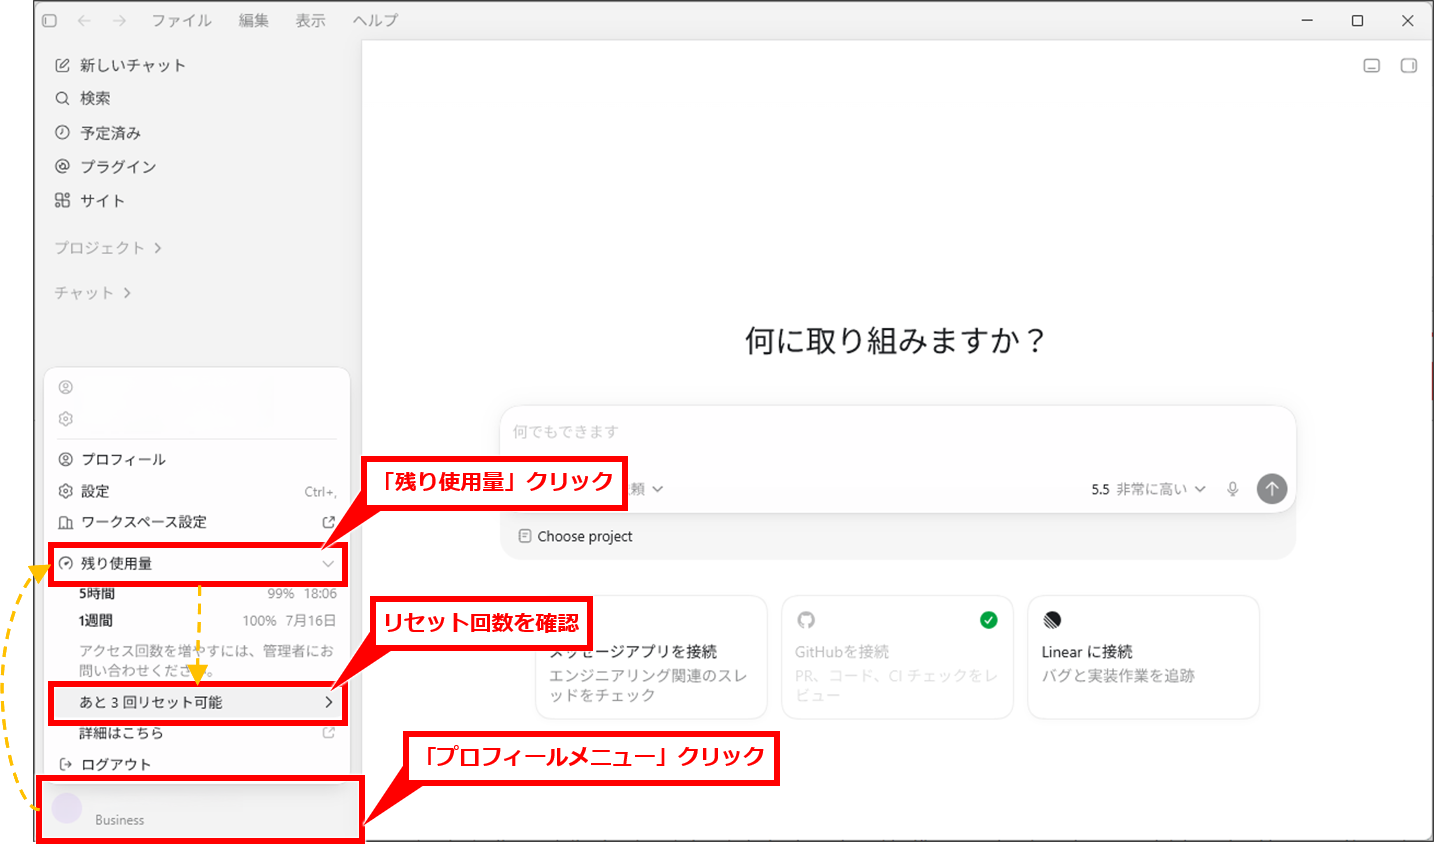Open the 編集 menu
This screenshot has height=849, width=1434.
pos(254,20)
